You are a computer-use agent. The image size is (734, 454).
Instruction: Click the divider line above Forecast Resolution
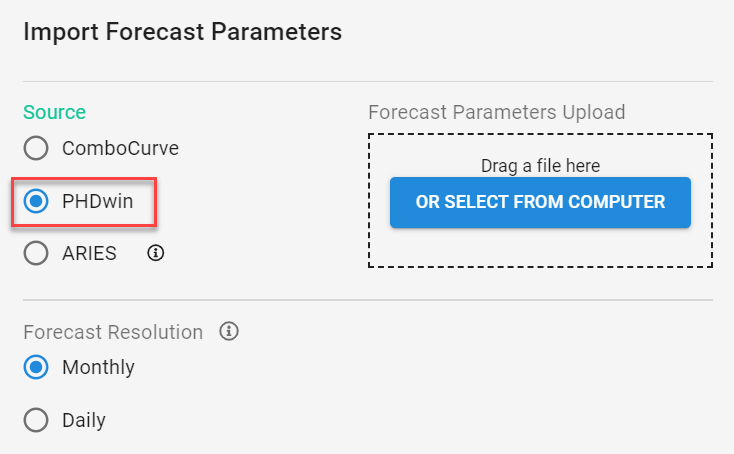(x=367, y=299)
